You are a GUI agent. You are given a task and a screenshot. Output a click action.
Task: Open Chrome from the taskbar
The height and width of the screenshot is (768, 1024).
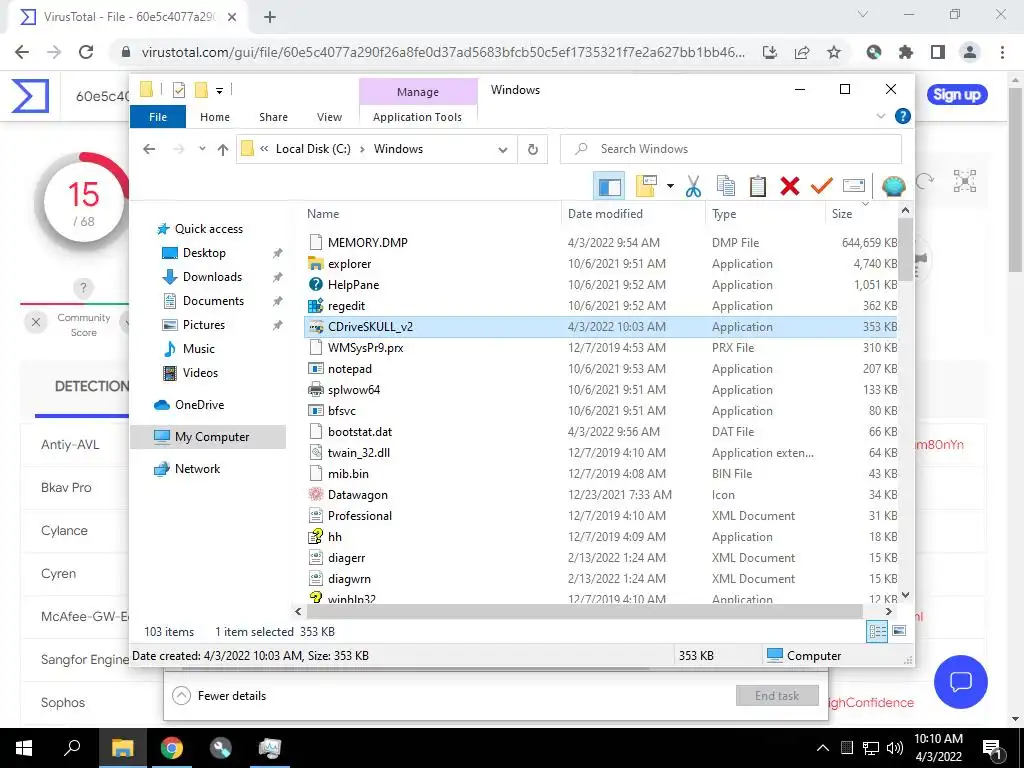click(x=172, y=748)
